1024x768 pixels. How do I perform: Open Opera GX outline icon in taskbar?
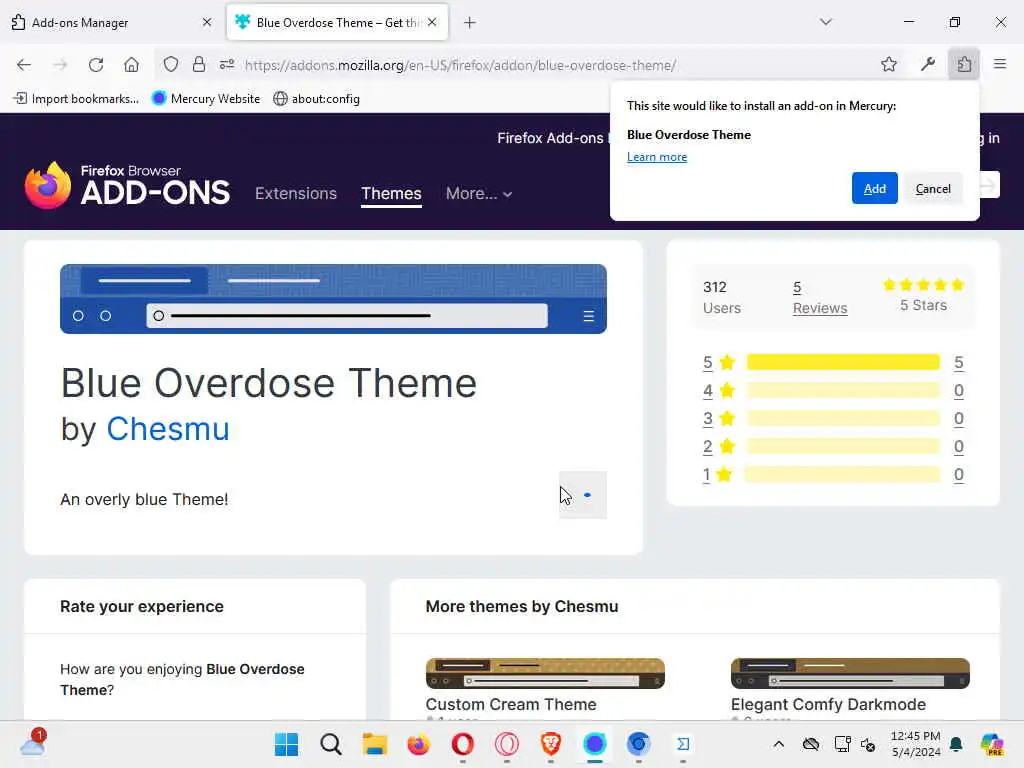pyautogui.click(x=507, y=744)
